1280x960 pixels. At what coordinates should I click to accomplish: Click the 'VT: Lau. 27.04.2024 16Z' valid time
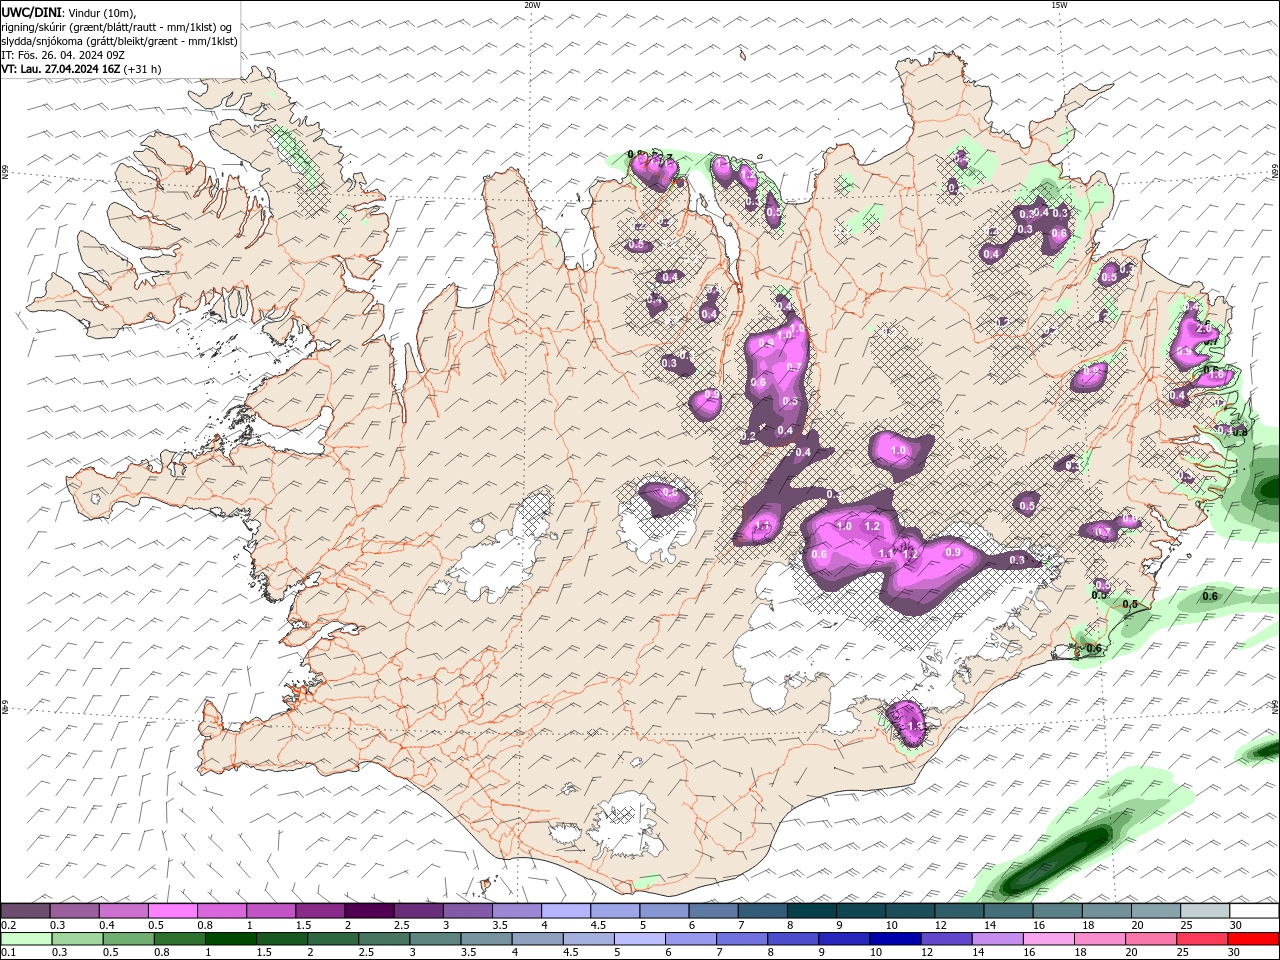point(61,69)
